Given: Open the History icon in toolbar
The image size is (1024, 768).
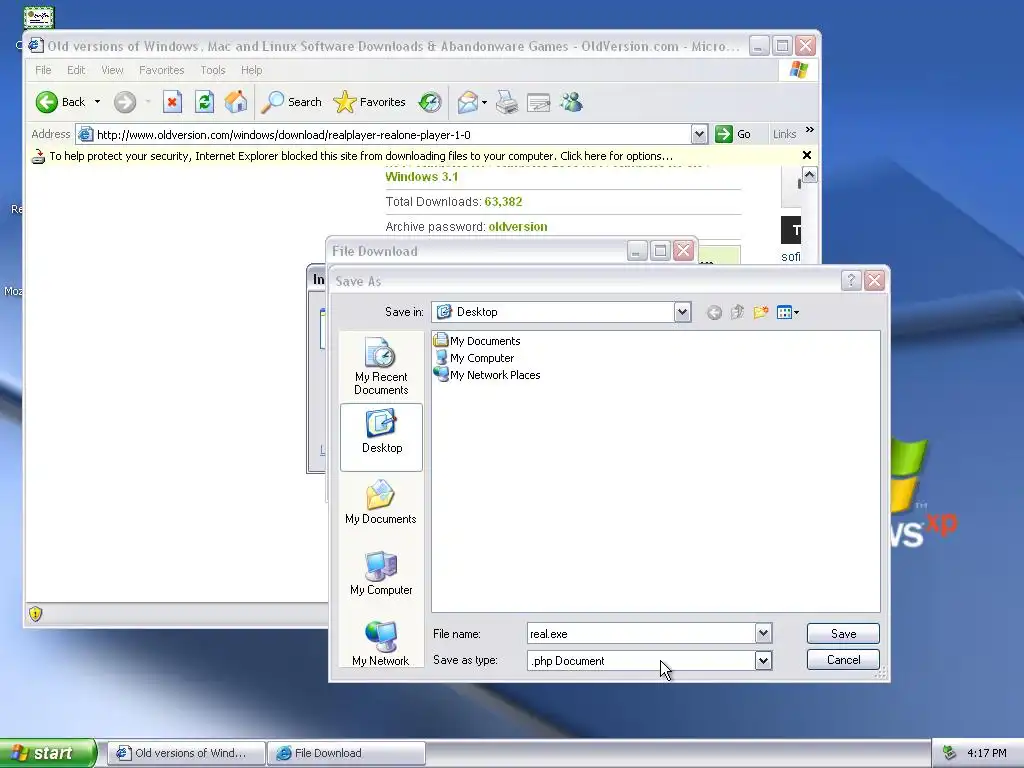Looking at the screenshot, I should [430, 102].
